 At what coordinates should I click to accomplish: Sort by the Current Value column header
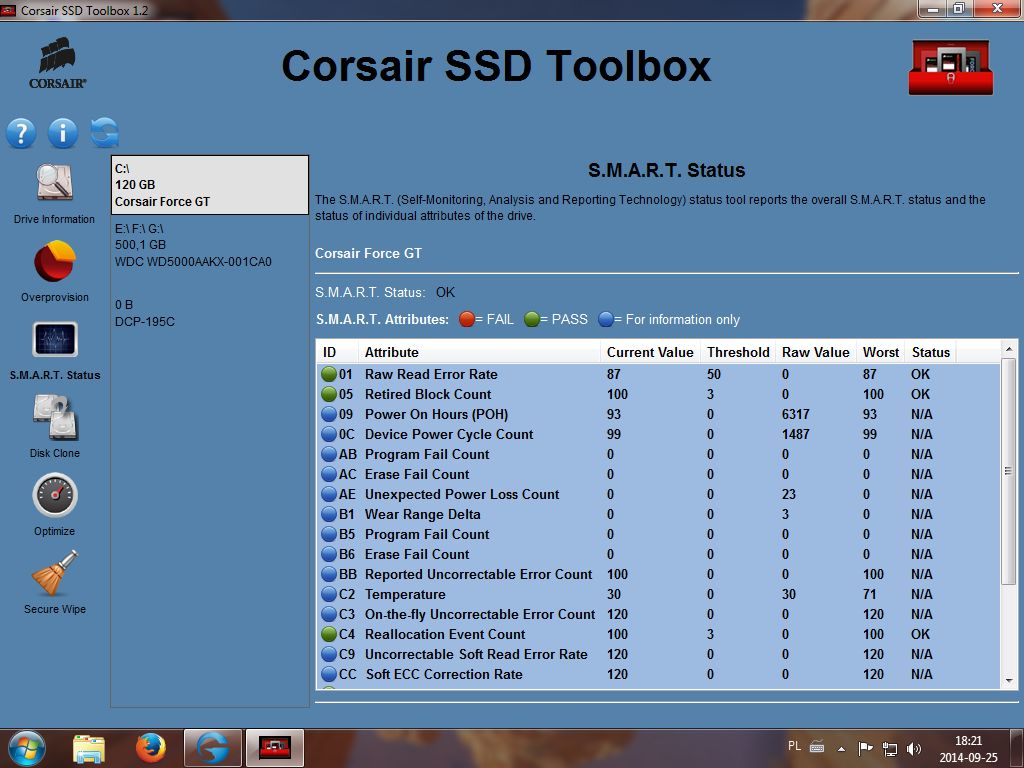(650, 352)
